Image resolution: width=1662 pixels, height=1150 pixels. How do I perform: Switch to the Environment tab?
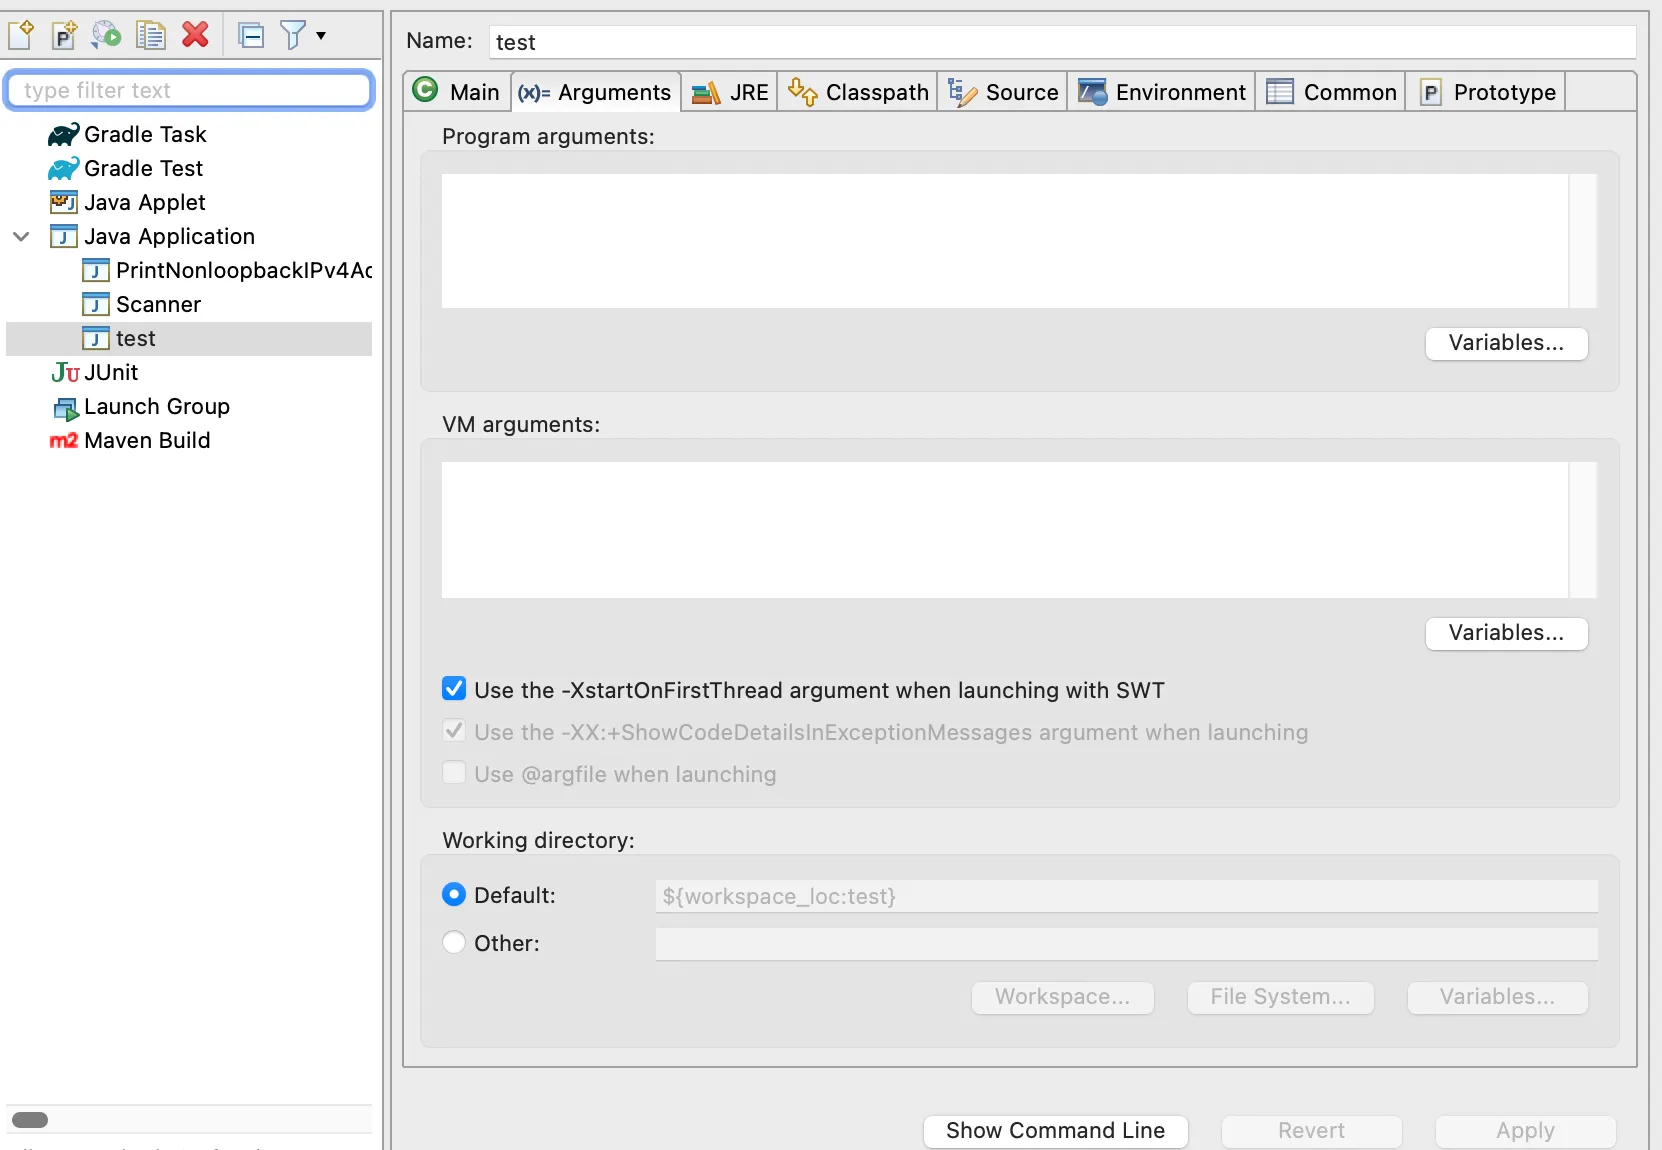1162,92
